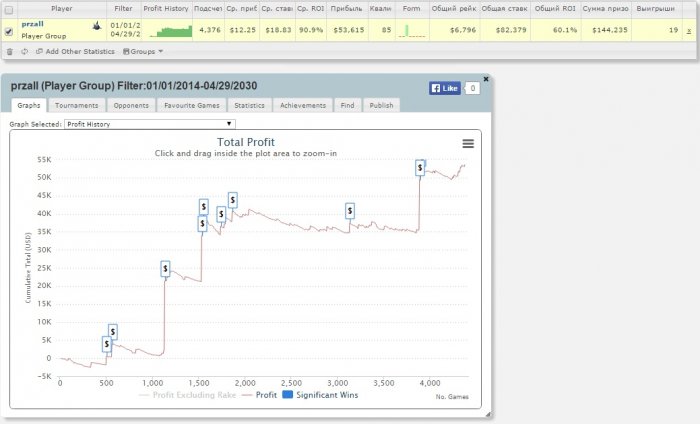Sort by the Profit History column header
The width and height of the screenshot is (700, 424).
[166, 8]
